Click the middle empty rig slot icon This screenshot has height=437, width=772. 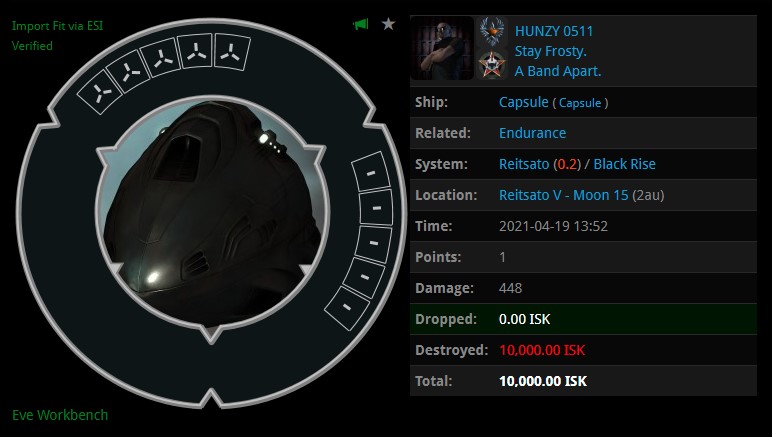point(161,60)
